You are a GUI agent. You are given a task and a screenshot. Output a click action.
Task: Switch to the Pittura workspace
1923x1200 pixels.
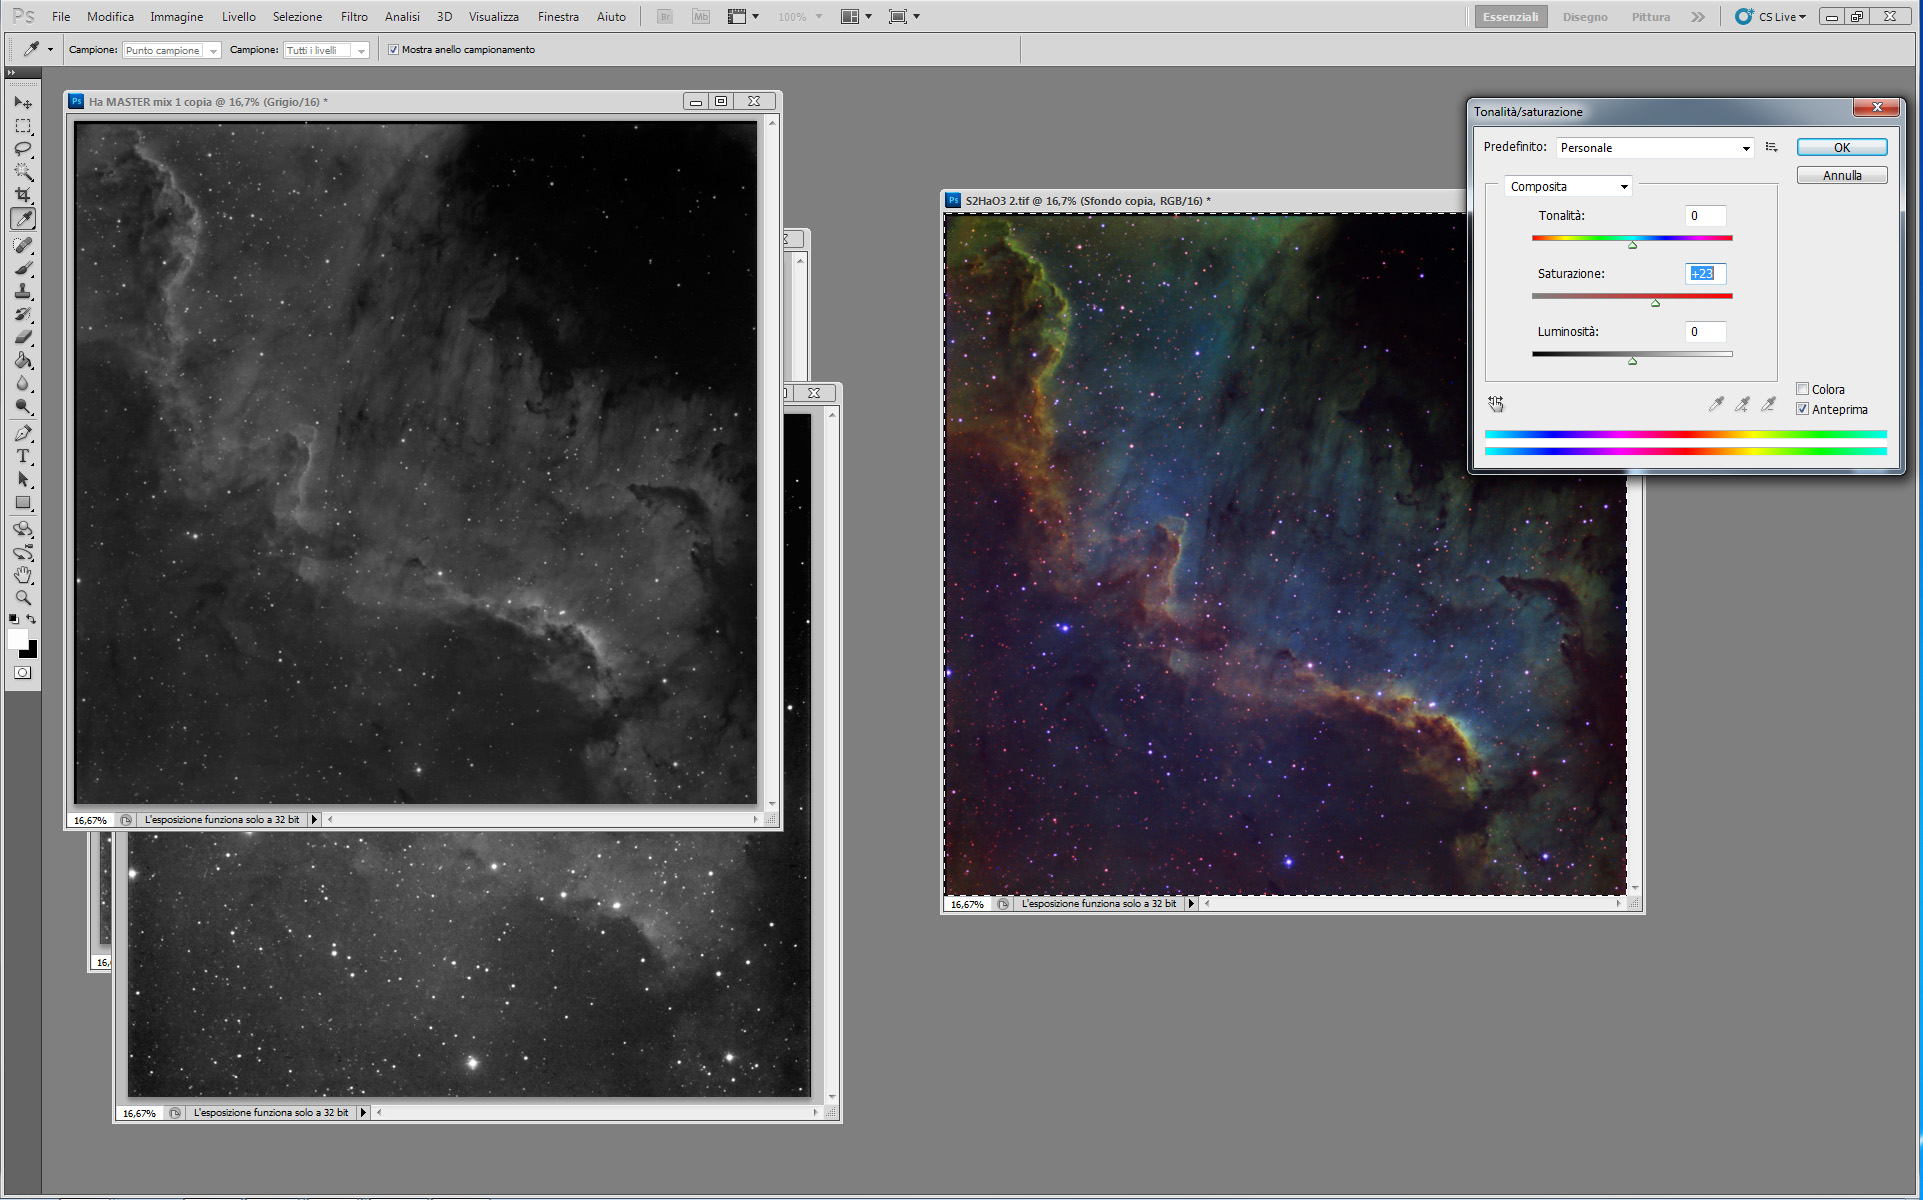click(1651, 17)
